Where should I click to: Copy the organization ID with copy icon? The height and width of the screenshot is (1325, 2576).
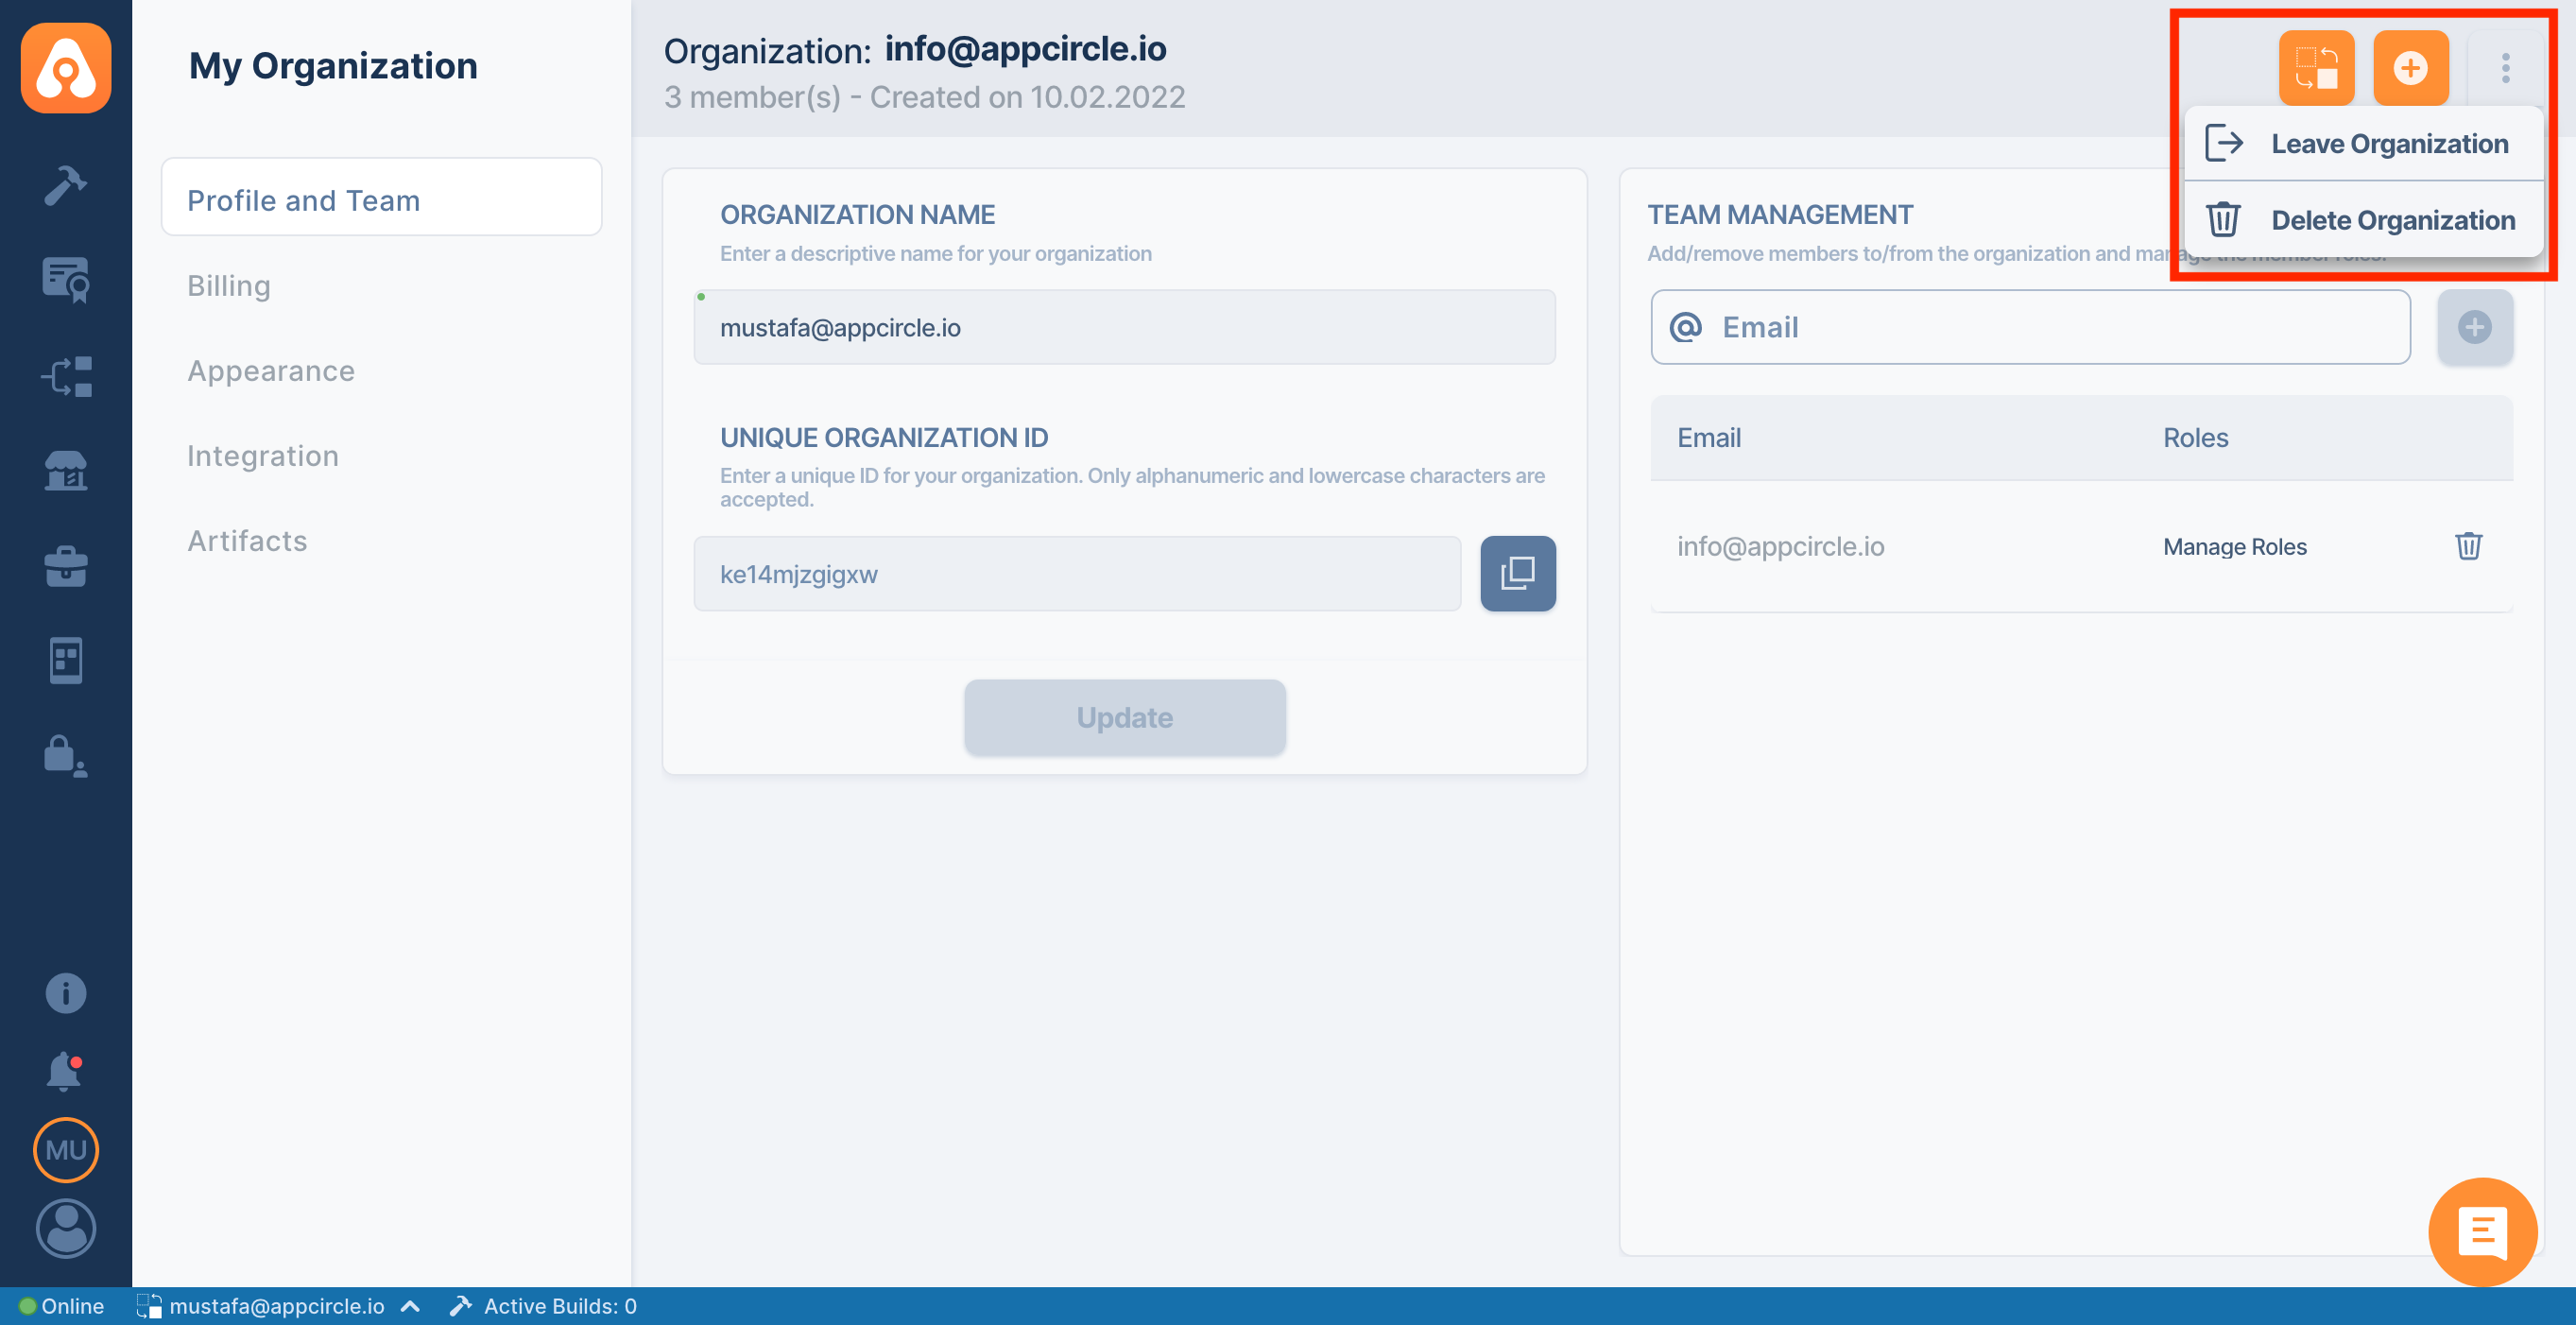click(x=1517, y=574)
